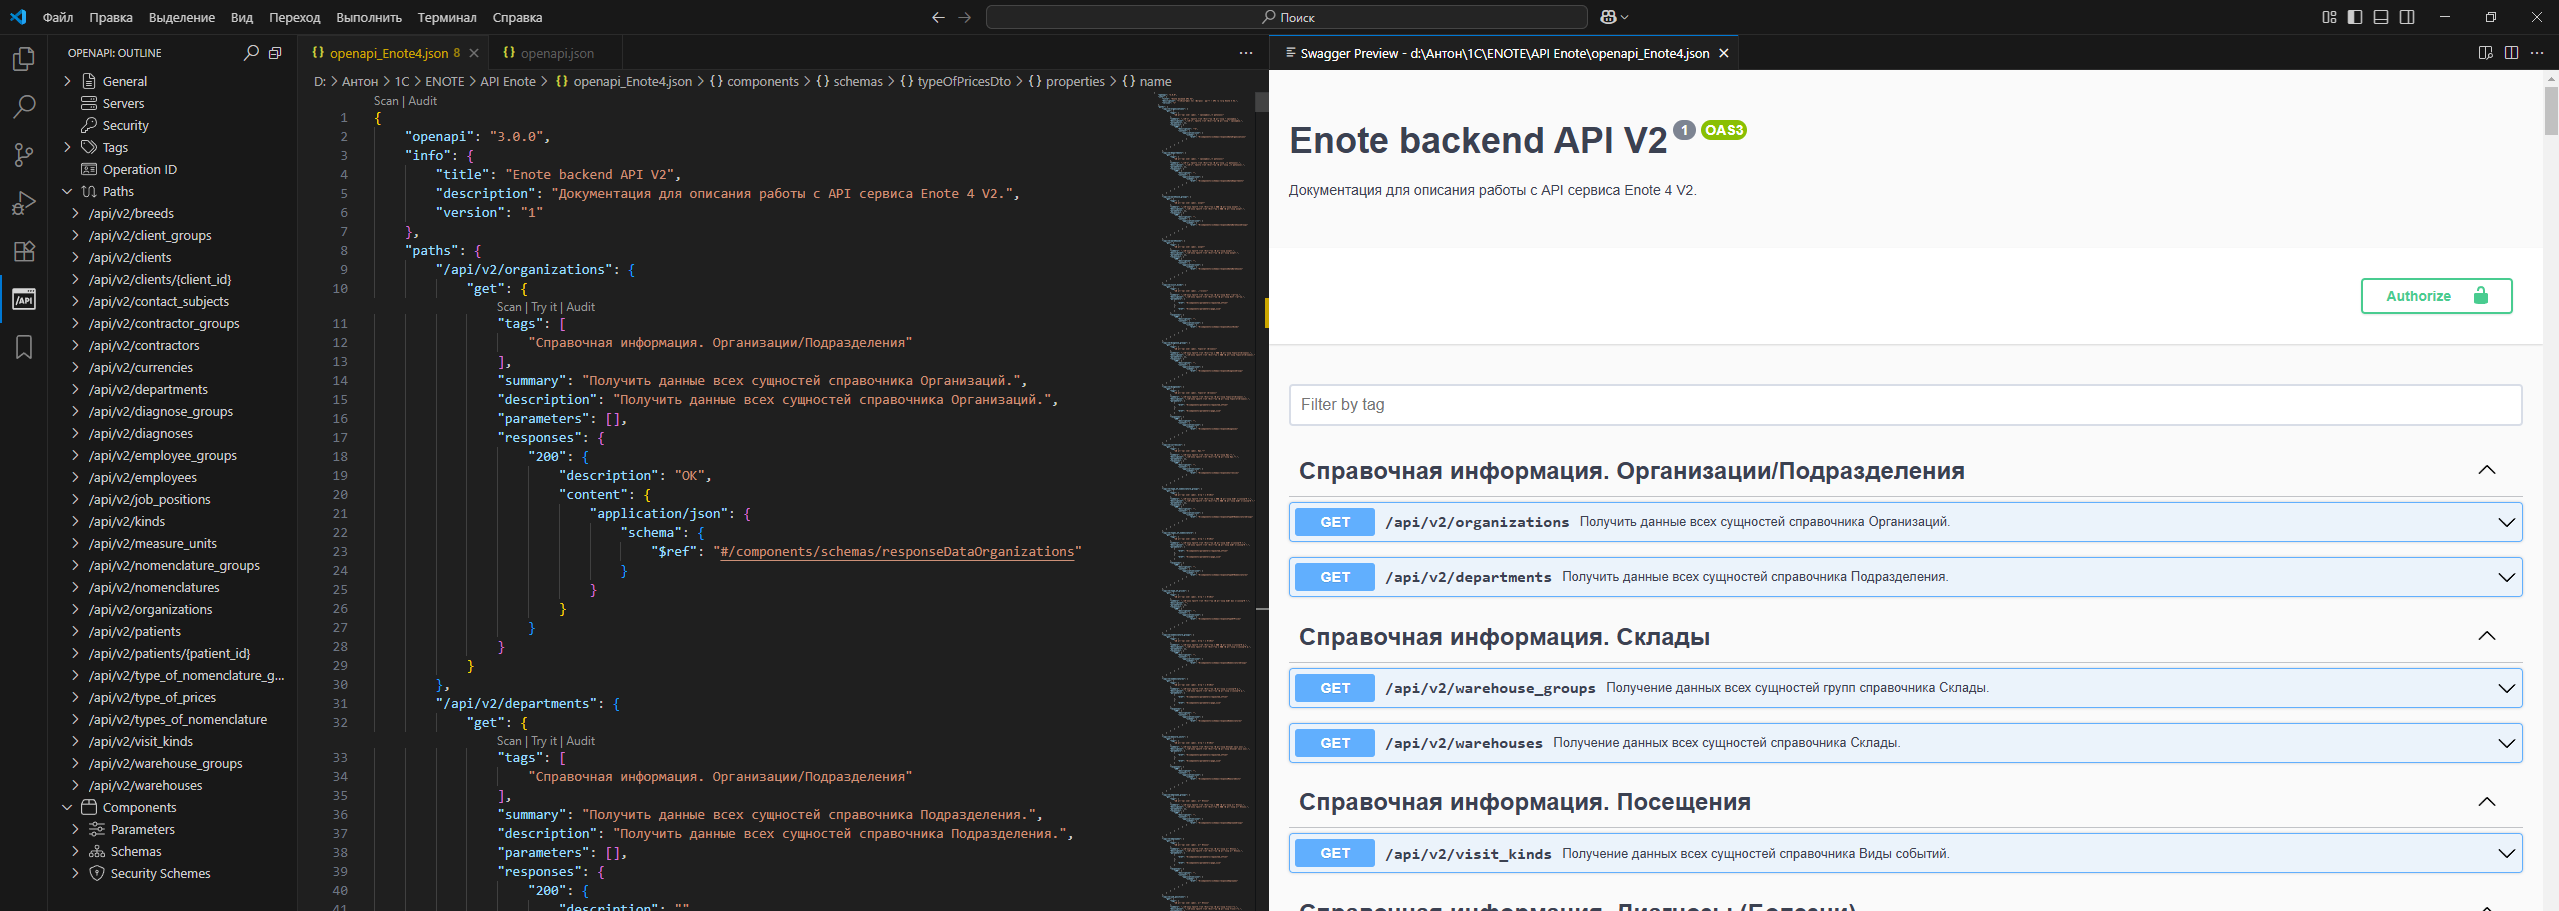Click the Authorize lock button
2559x911 pixels.
[x=2436, y=296]
